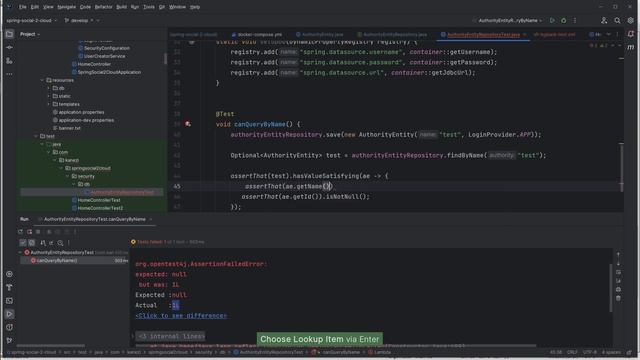Viewport: 640px width, 360px height.
Task: Open the Git tool window icon
Action: pyautogui.click(x=9, y=340)
